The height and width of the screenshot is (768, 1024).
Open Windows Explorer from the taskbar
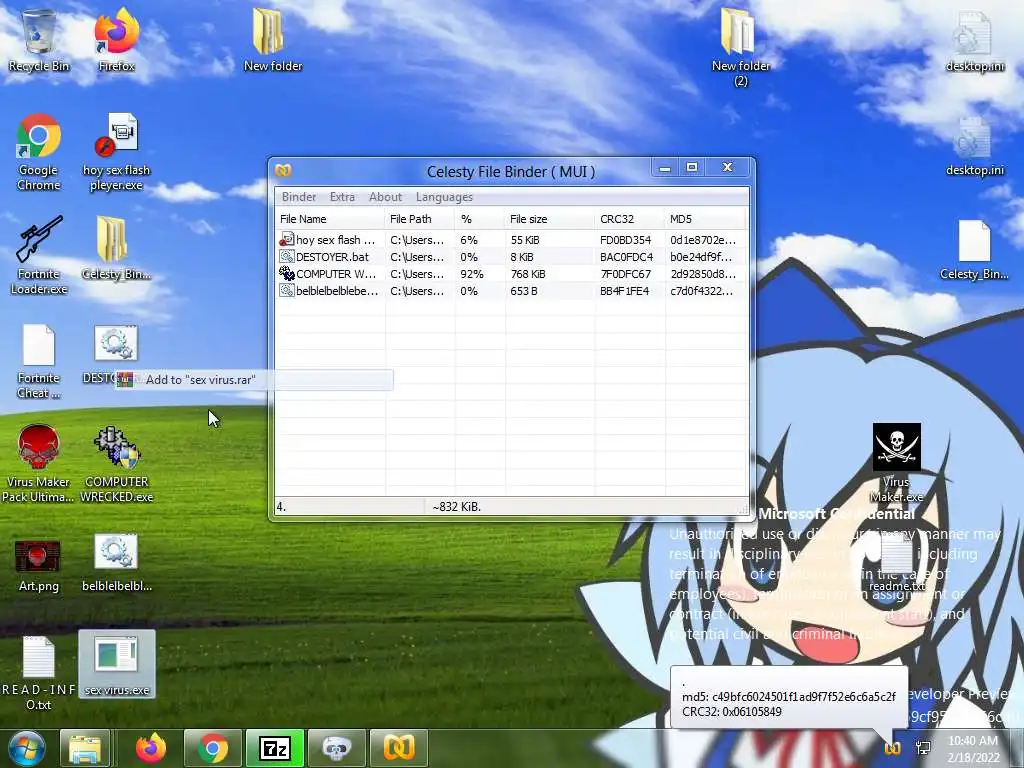coord(85,748)
